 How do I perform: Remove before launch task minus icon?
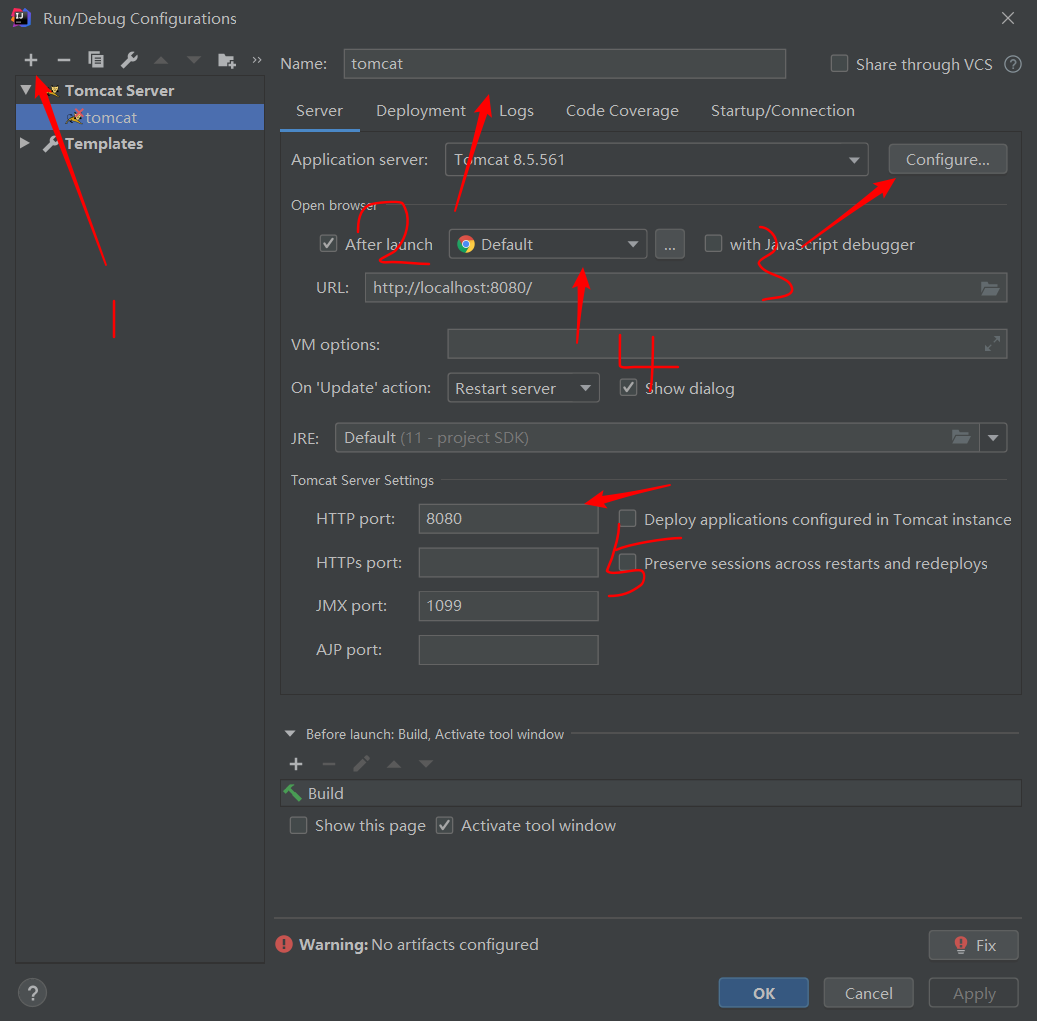tap(329, 764)
